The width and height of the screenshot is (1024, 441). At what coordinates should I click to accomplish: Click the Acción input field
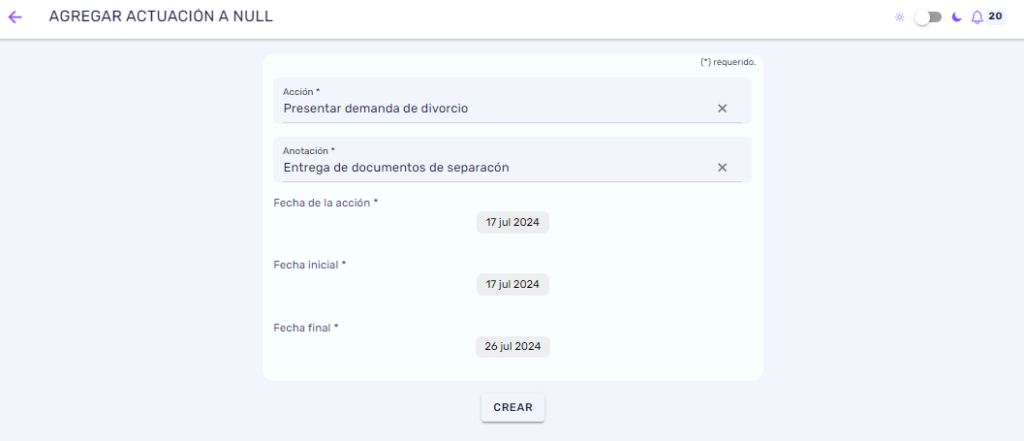tap(512, 101)
